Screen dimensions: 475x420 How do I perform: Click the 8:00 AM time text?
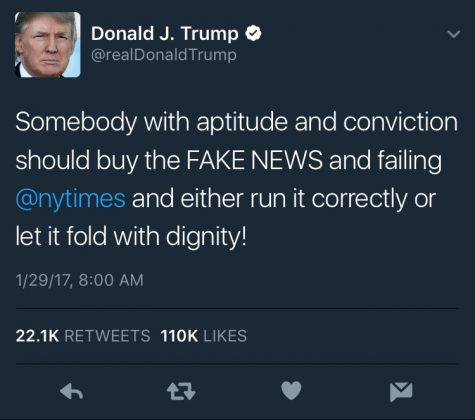[x=111, y=280]
